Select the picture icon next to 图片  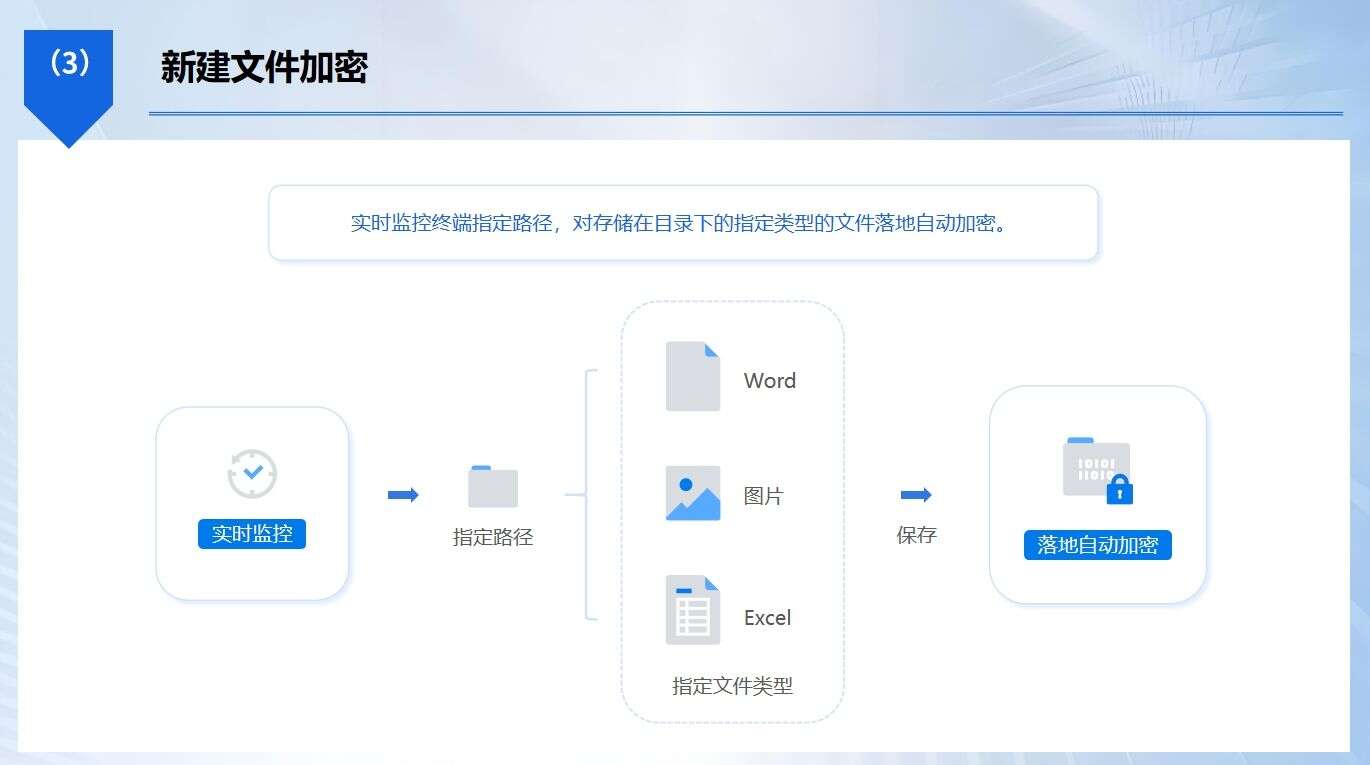(x=692, y=493)
